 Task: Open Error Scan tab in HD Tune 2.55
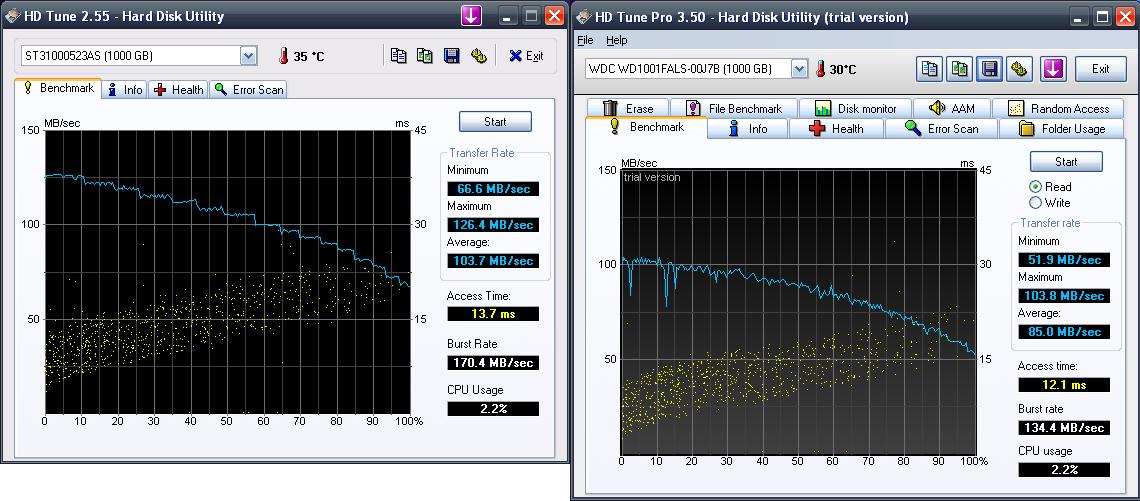[249, 89]
